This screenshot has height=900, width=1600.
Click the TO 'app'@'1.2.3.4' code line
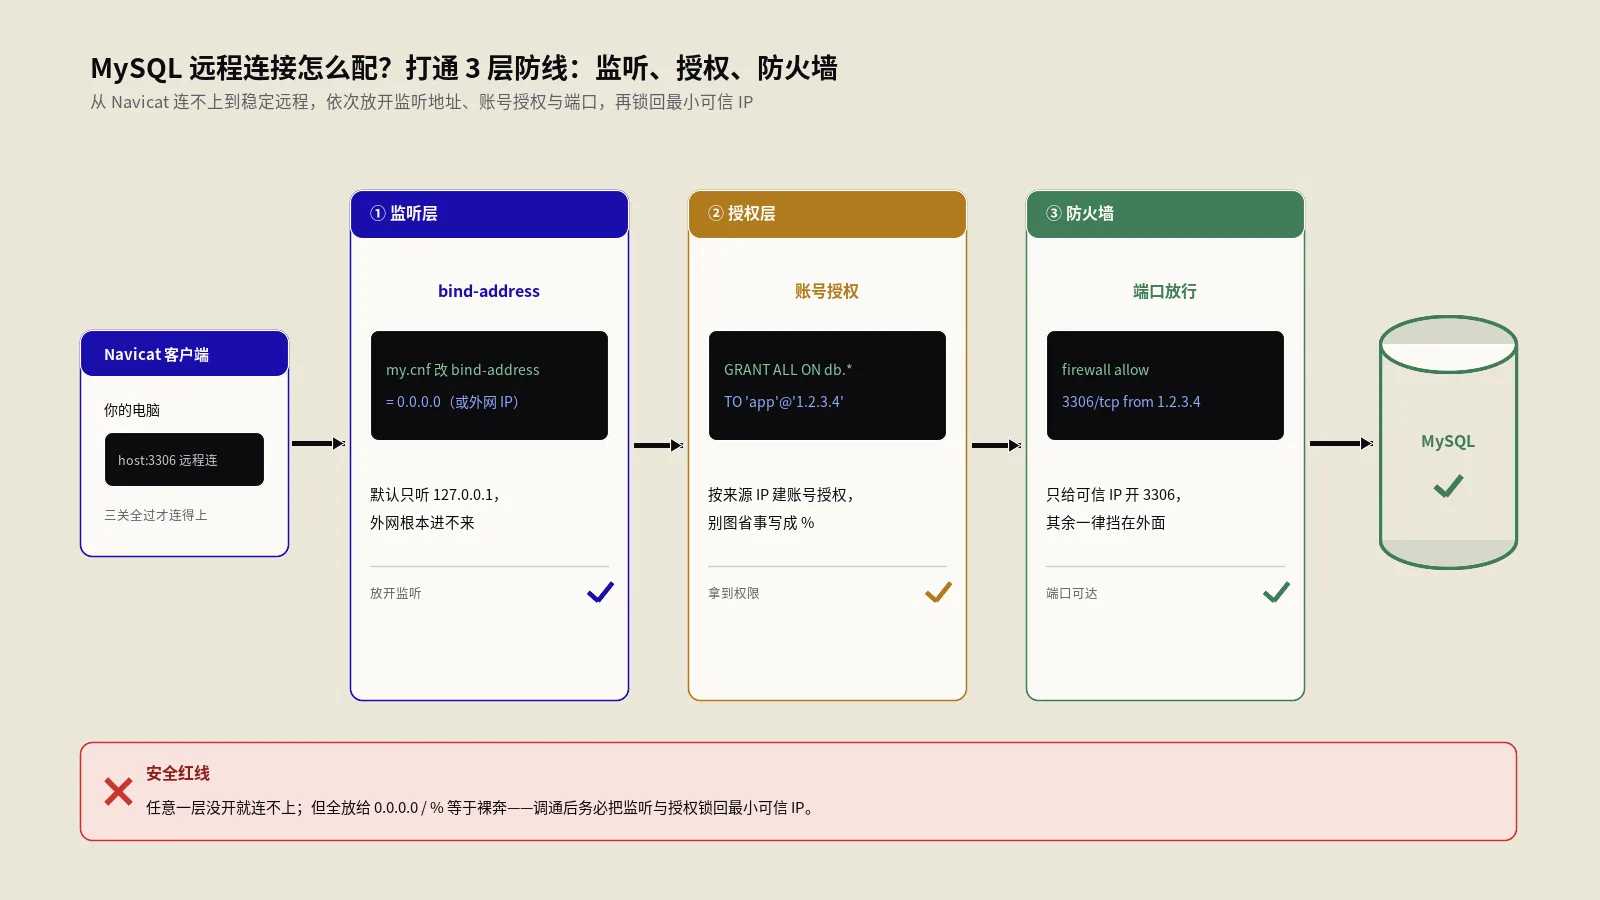click(784, 402)
